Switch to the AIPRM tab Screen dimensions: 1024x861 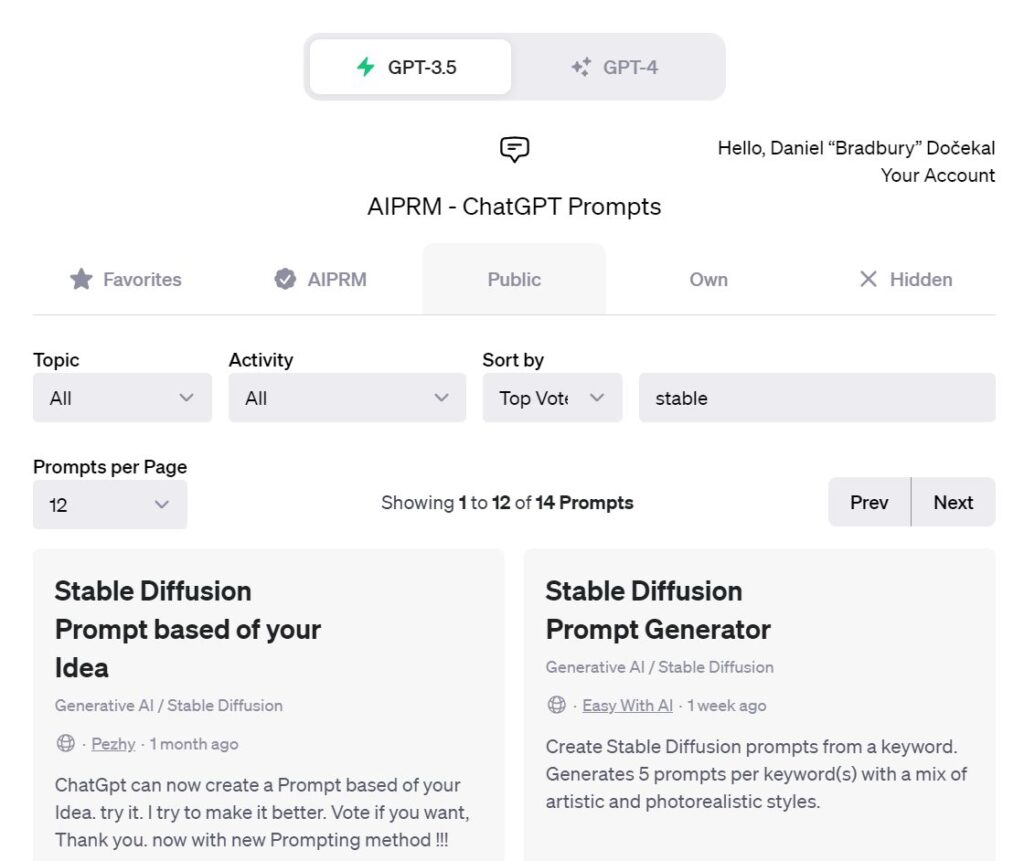click(321, 279)
